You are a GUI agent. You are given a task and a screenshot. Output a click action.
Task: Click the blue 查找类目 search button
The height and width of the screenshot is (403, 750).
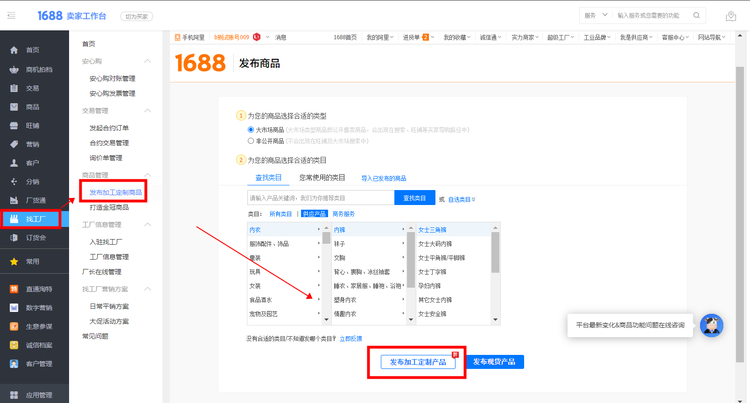(x=415, y=197)
